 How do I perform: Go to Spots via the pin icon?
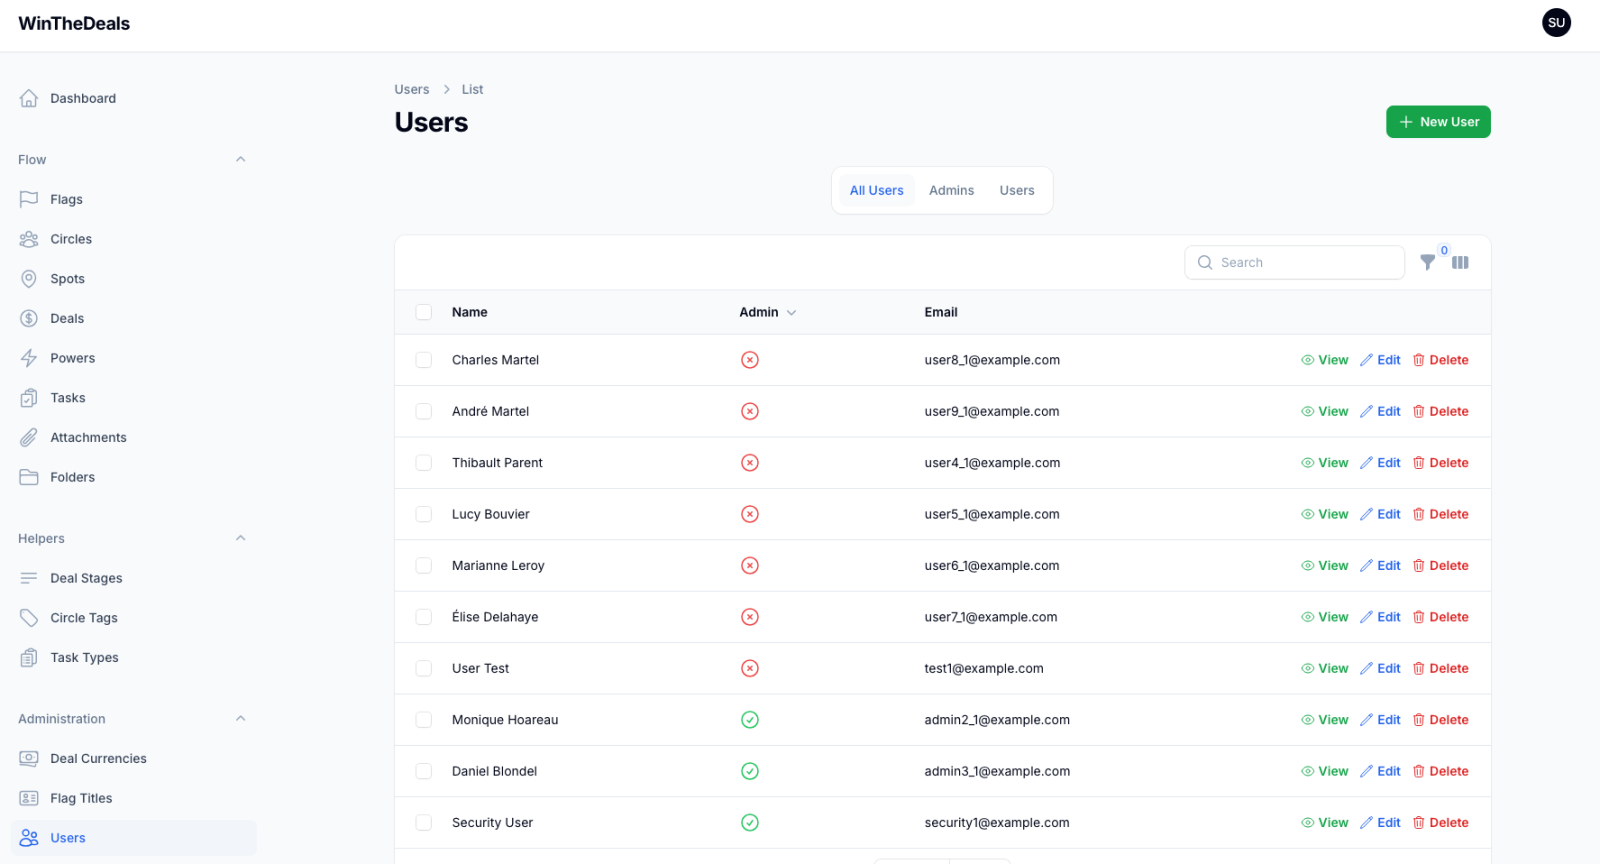click(x=29, y=279)
